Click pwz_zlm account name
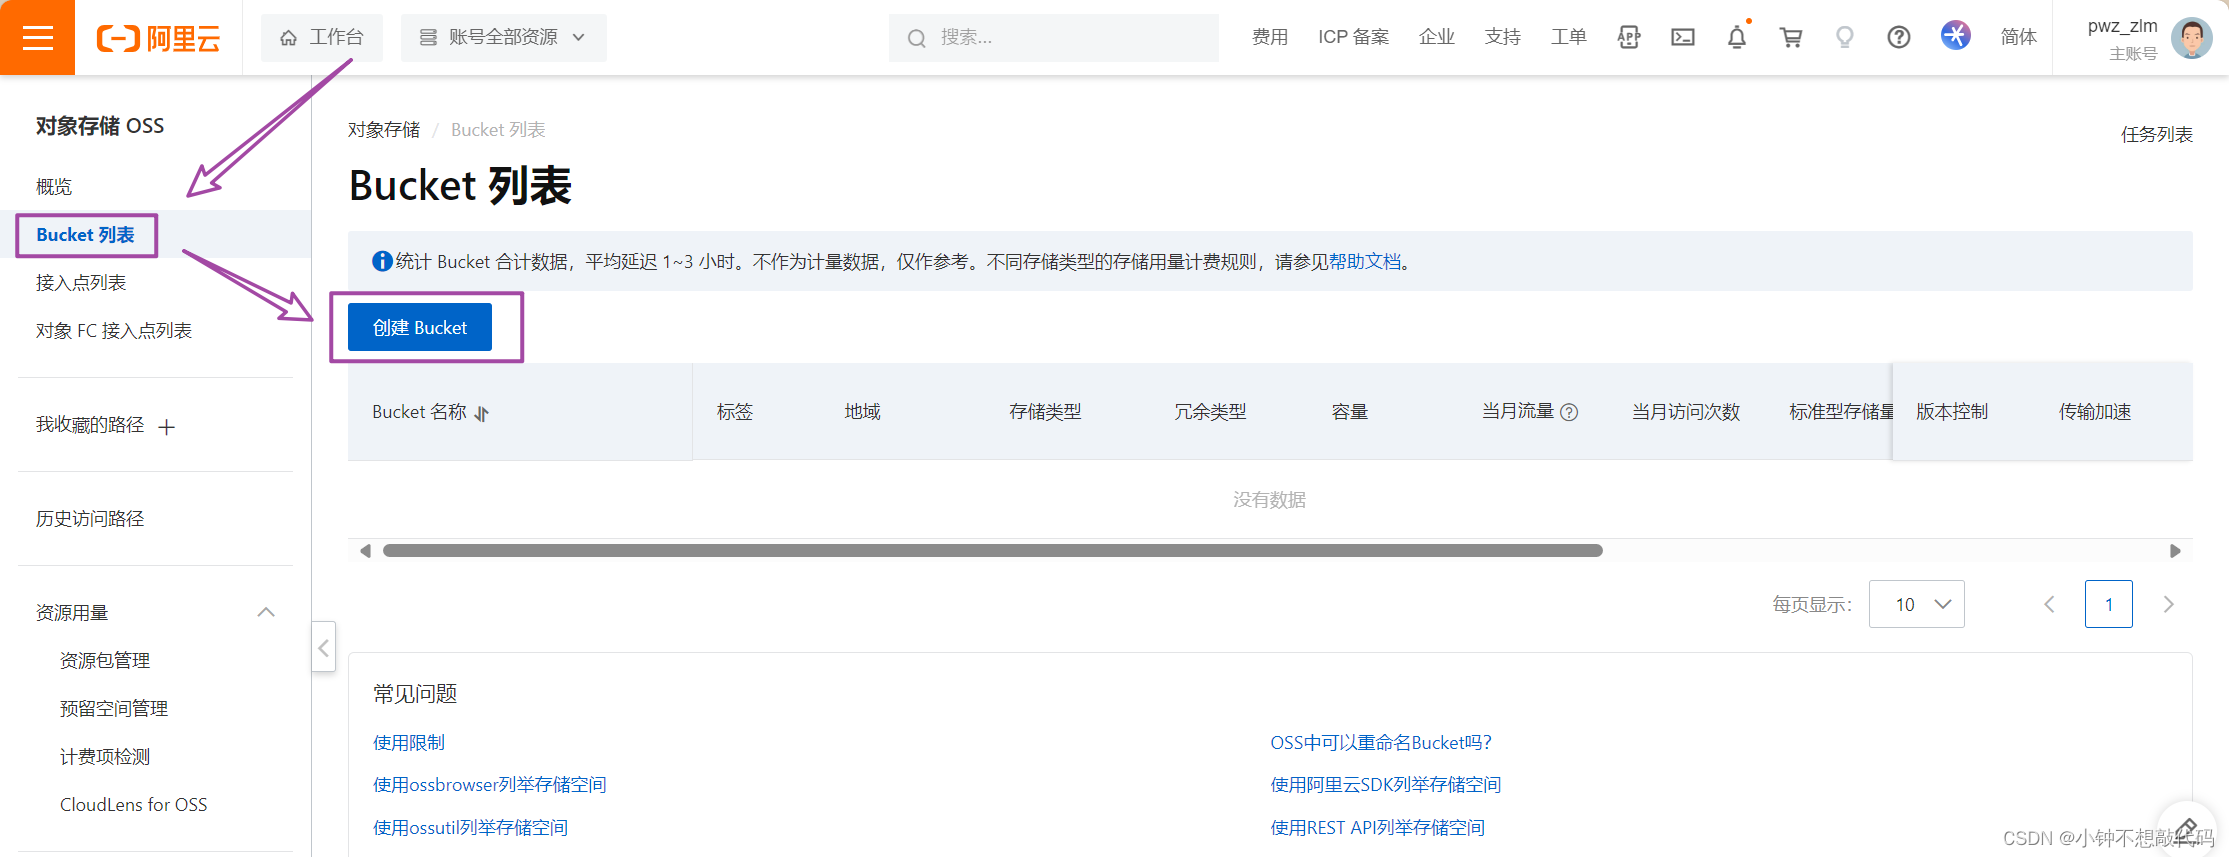 click(x=2122, y=26)
